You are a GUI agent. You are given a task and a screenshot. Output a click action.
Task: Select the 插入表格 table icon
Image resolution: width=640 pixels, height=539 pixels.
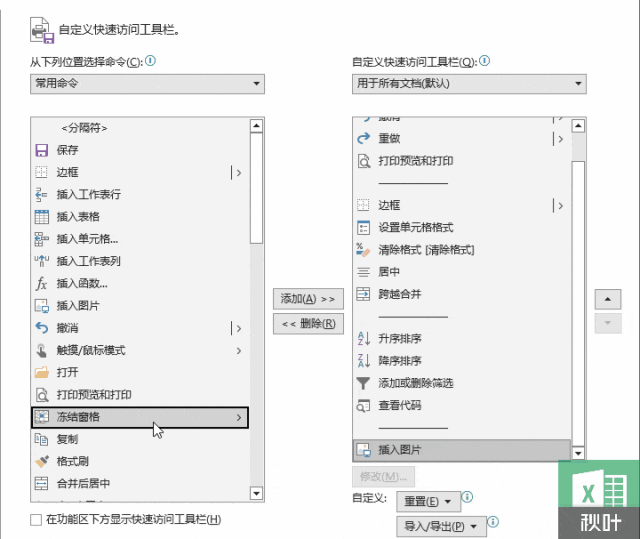click(42, 217)
